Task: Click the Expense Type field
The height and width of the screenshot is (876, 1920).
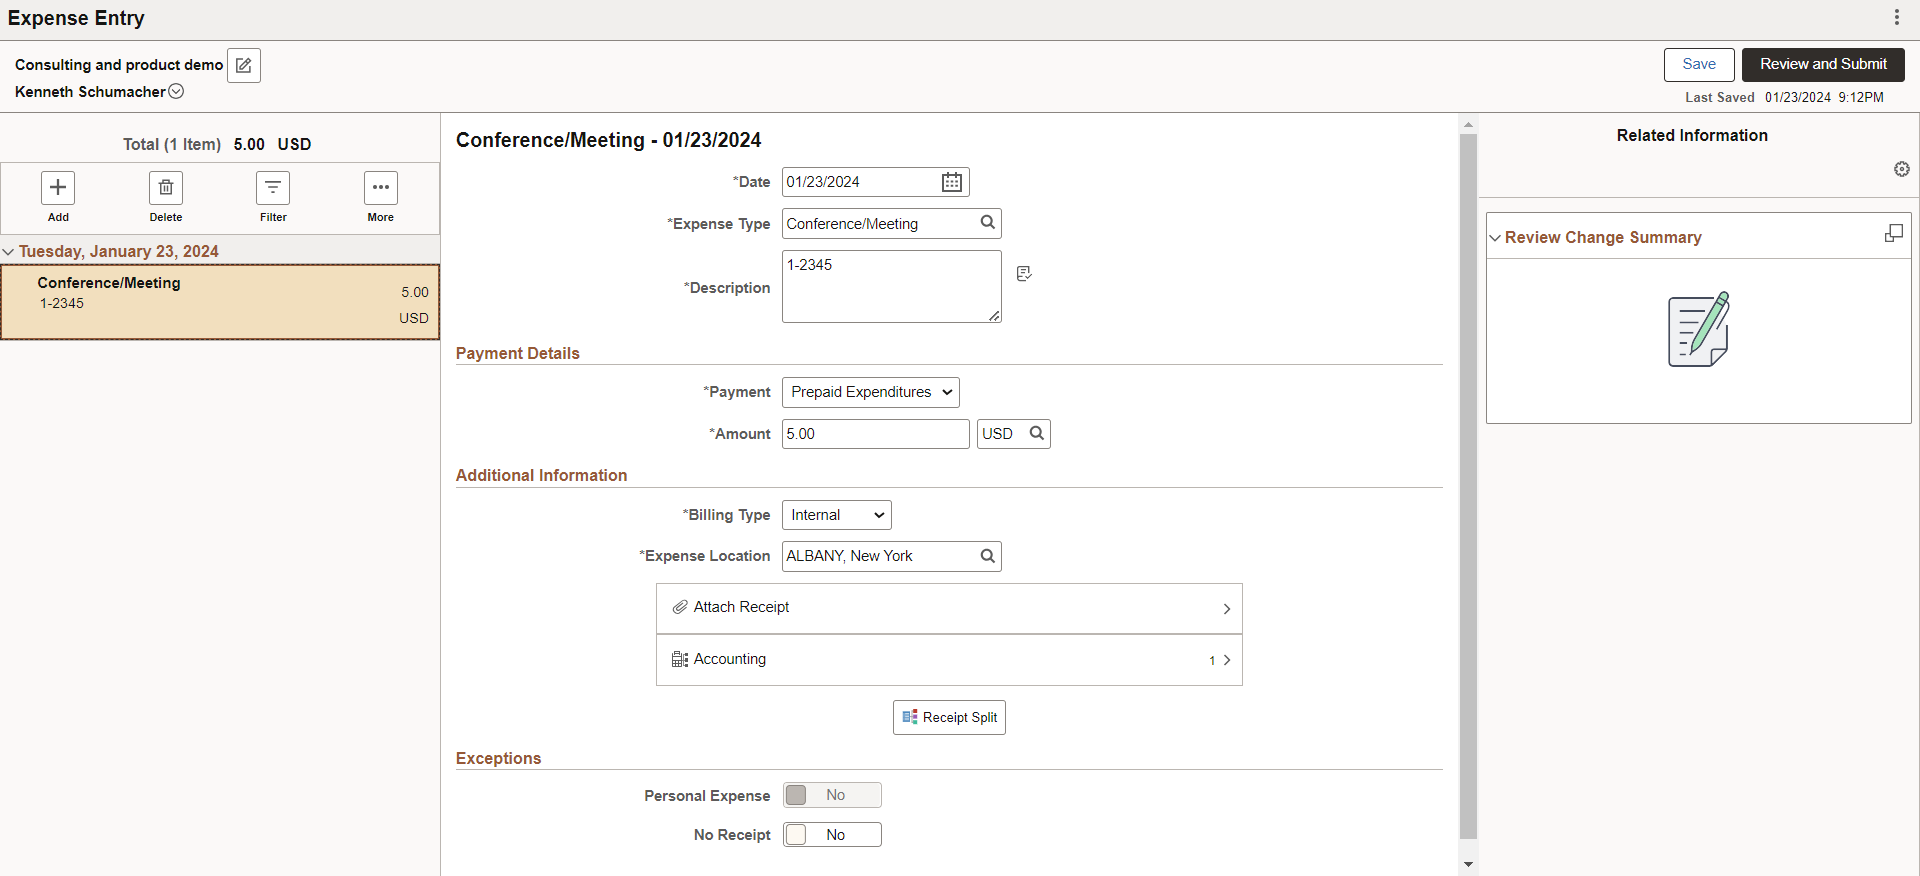Action: tap(879, 224)
